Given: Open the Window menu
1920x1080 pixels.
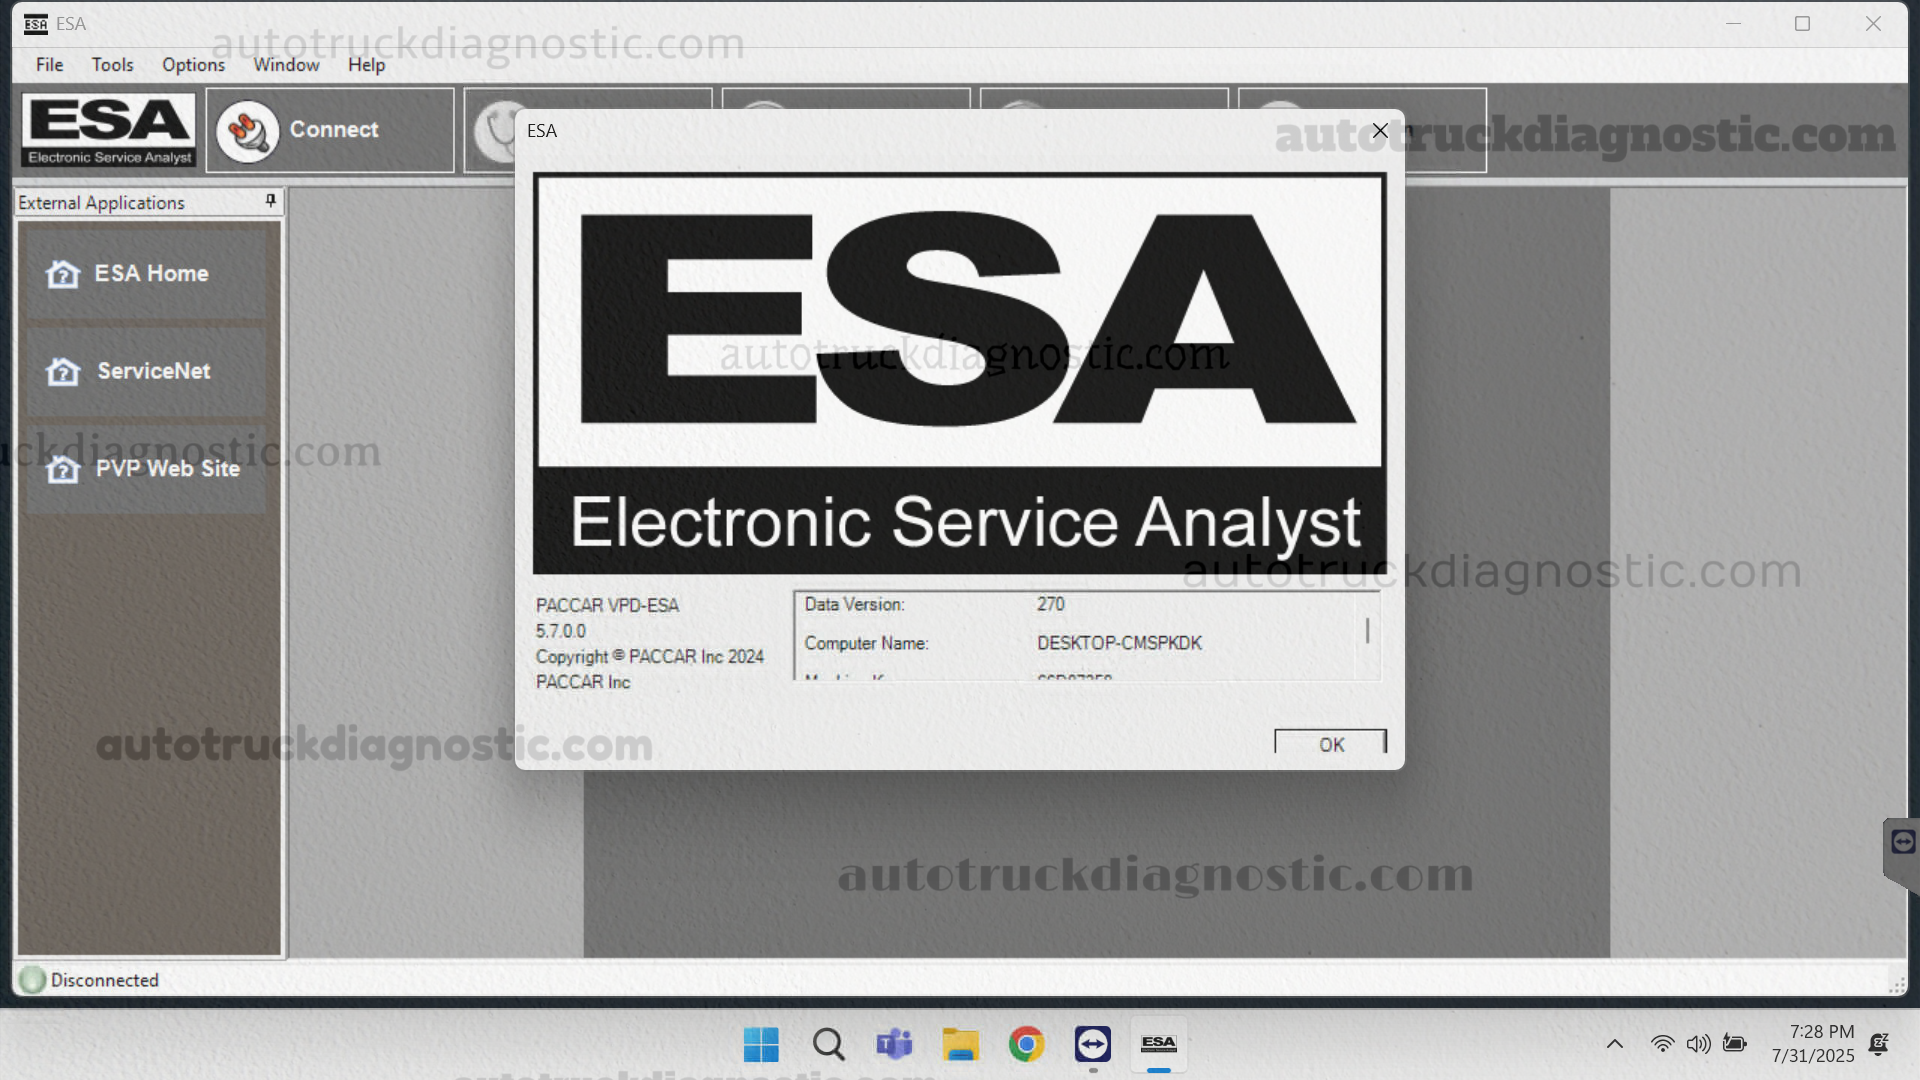Looking at the screenshot, I should (286, 65).
